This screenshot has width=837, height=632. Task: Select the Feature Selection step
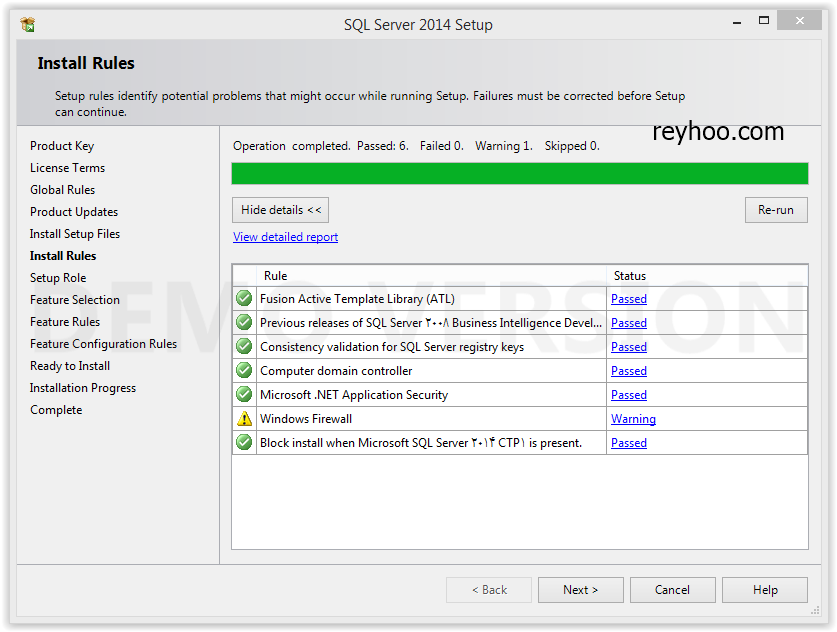(75, 300)
